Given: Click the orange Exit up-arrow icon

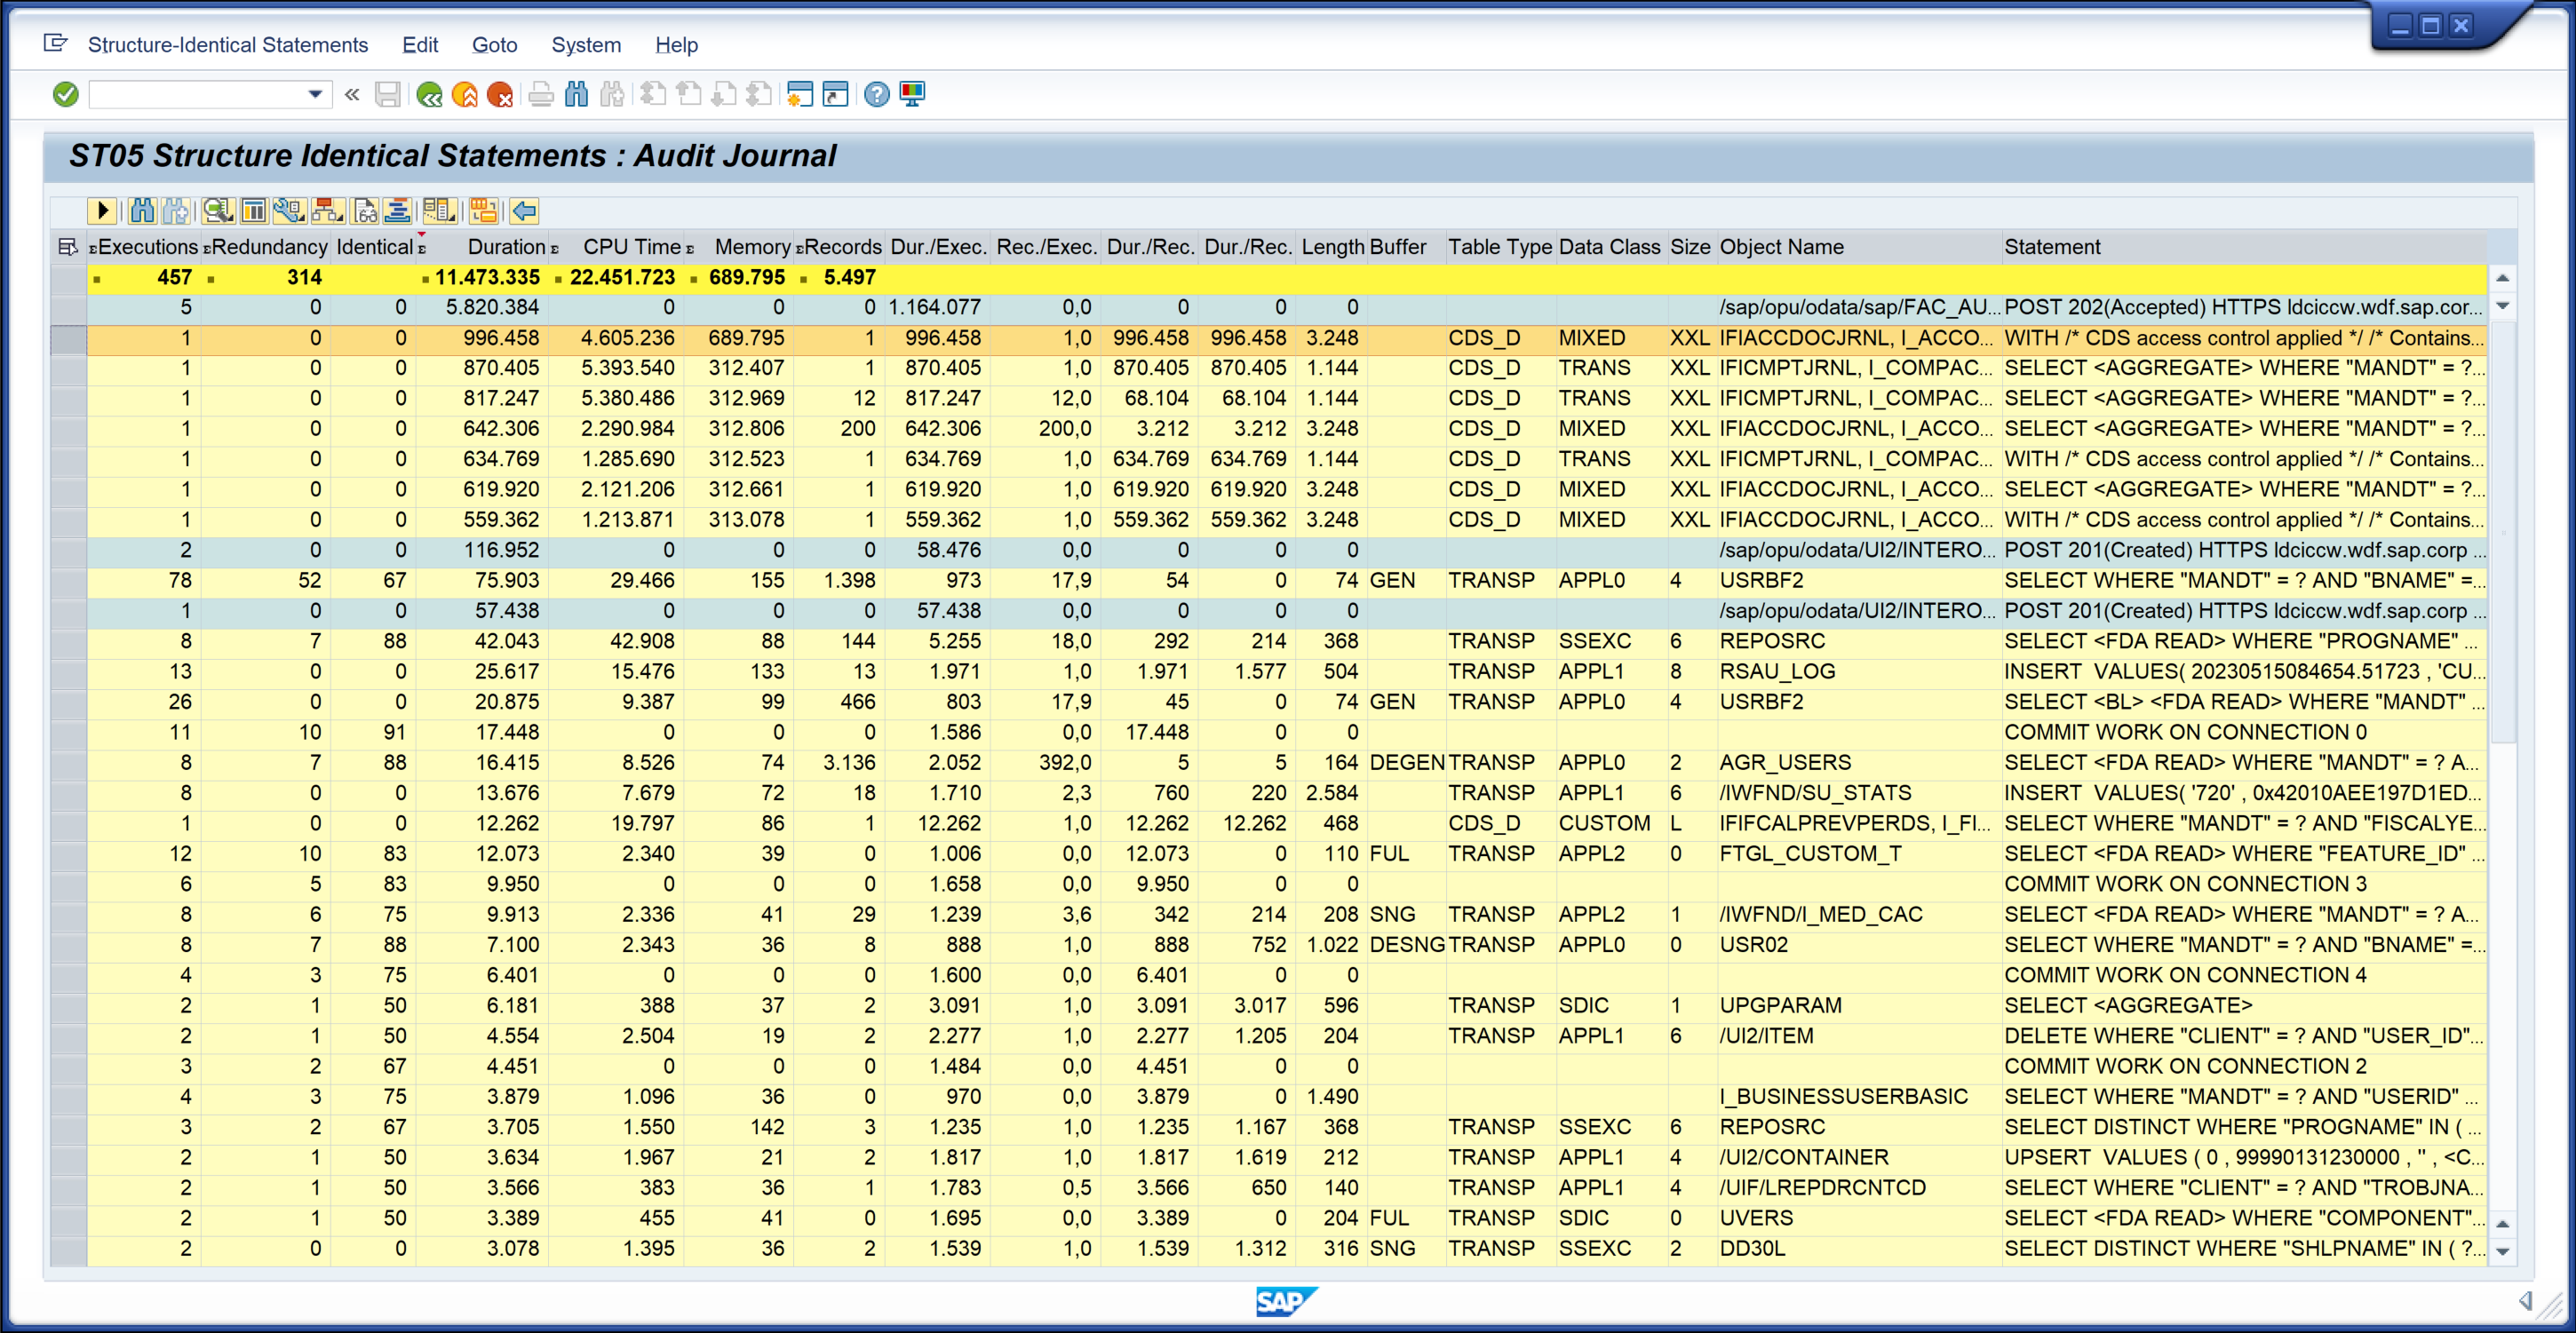Looking at the screenshot, I should (x=465, y=95).
